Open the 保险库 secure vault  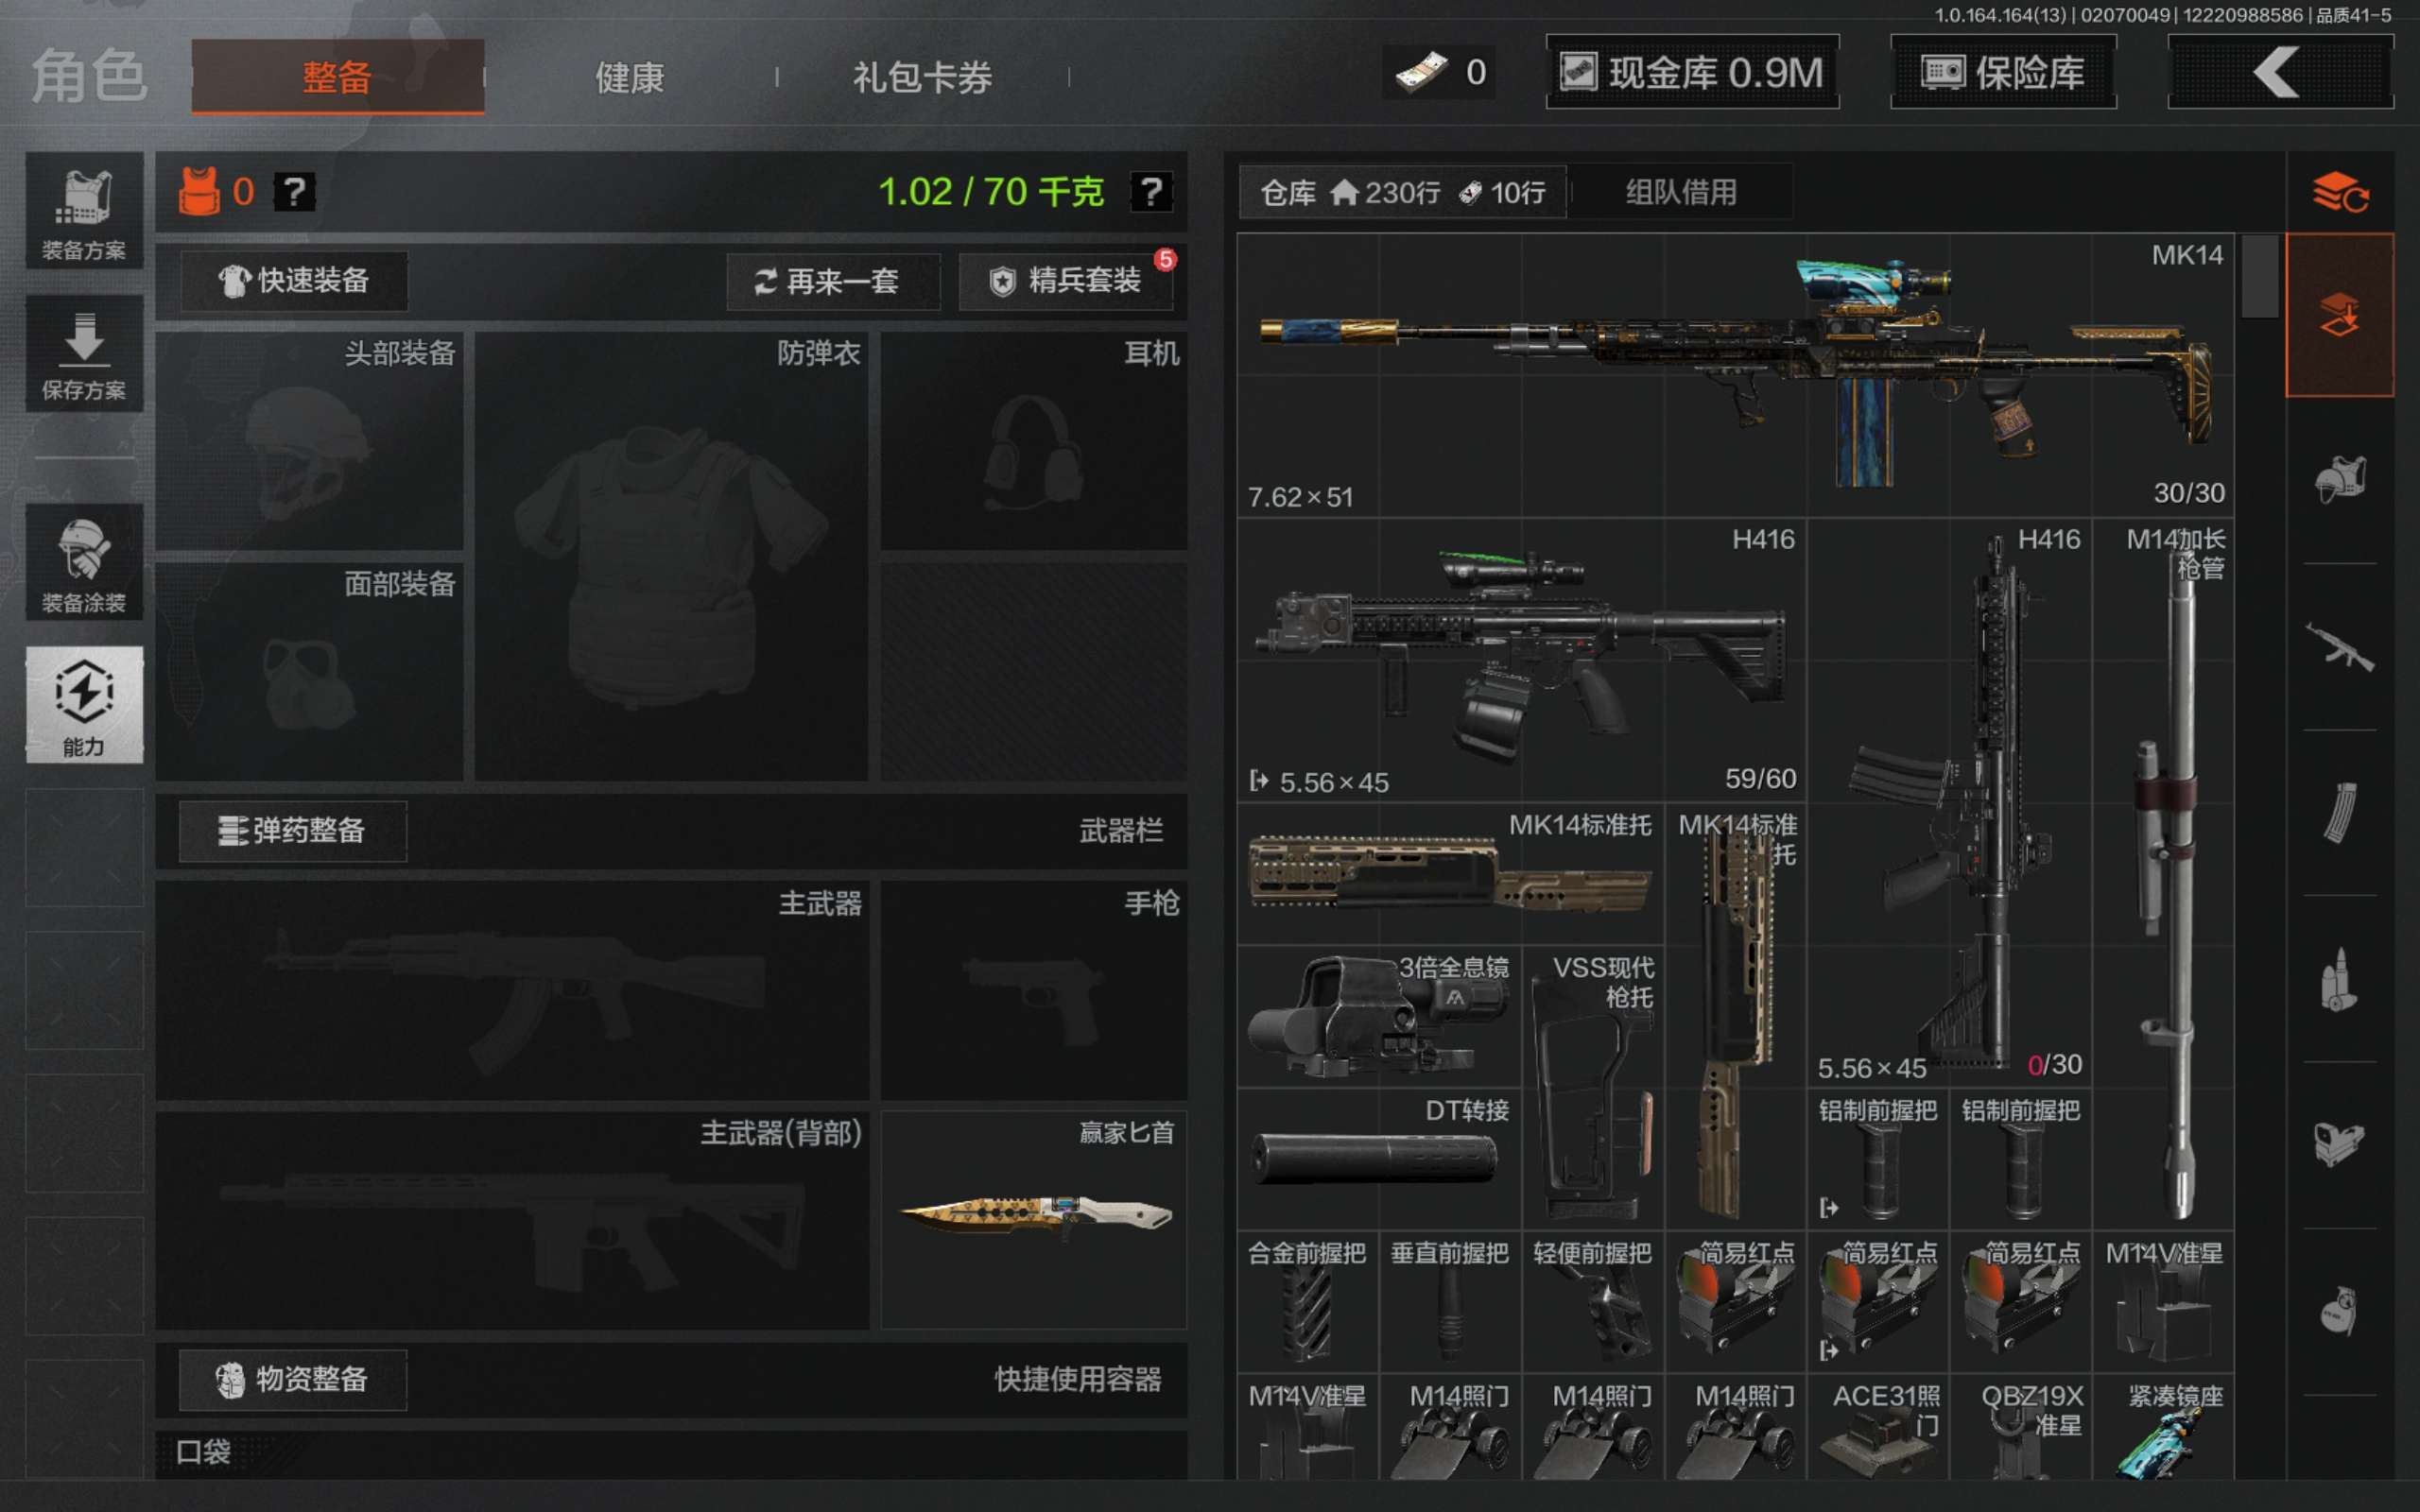pyautogui.click(x=2001, y=71)
